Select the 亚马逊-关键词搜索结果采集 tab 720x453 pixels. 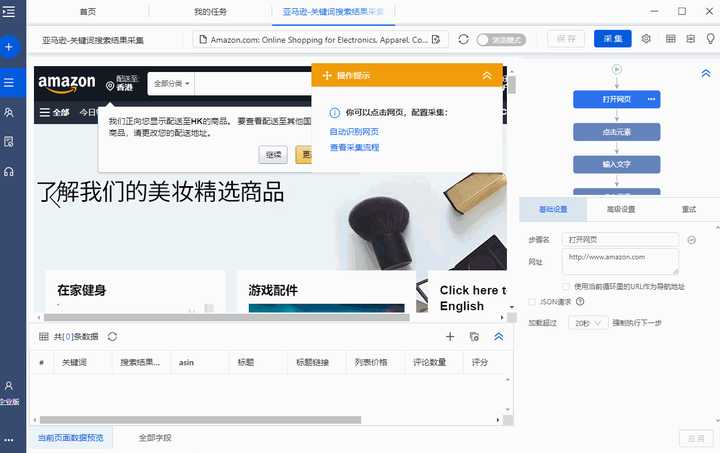[333, 11]
